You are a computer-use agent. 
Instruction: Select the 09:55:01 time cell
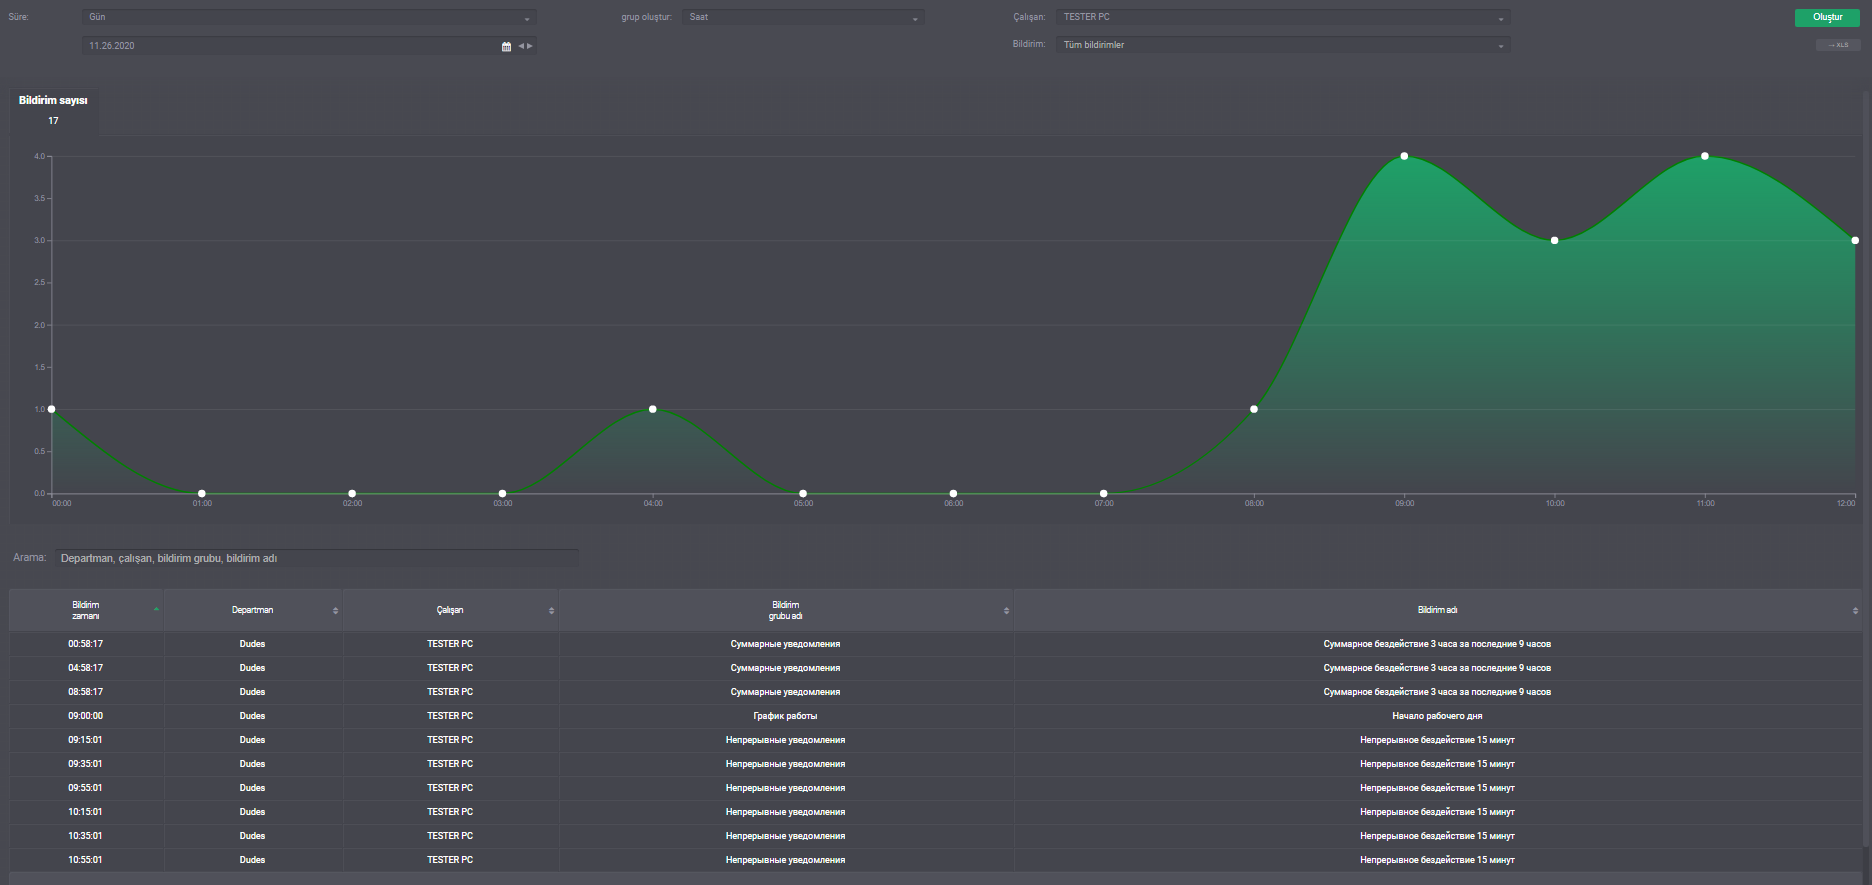pos(86,788)
